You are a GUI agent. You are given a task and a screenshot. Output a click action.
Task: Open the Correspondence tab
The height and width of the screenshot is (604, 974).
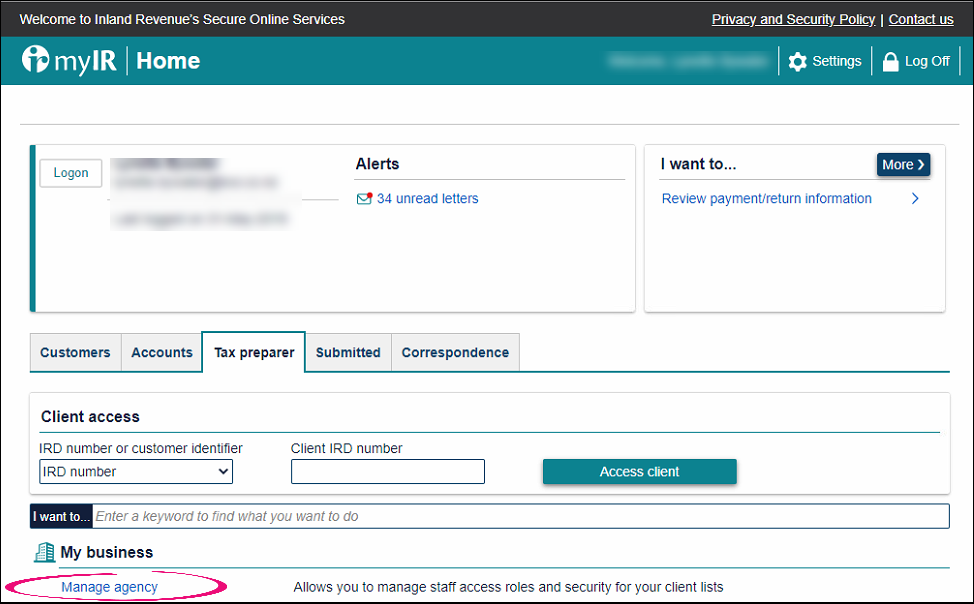[x=455, y=352]
